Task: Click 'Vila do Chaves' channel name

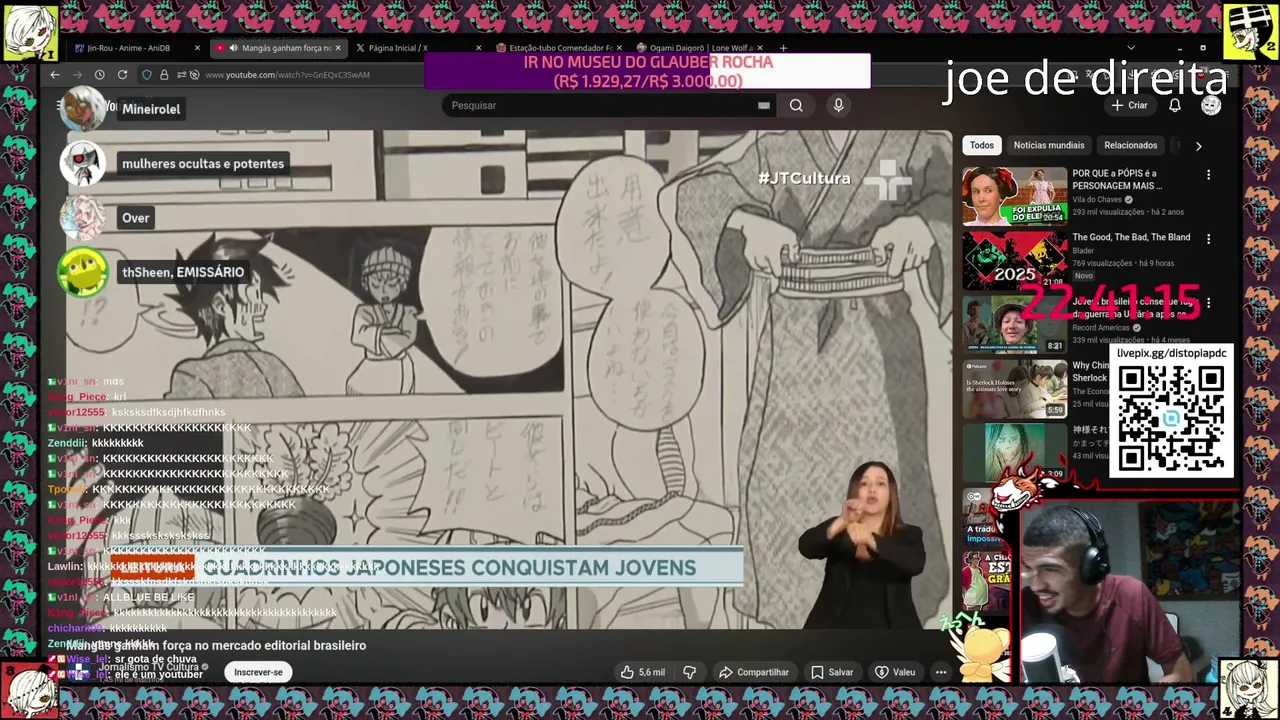Action: tap(1099, 200)
